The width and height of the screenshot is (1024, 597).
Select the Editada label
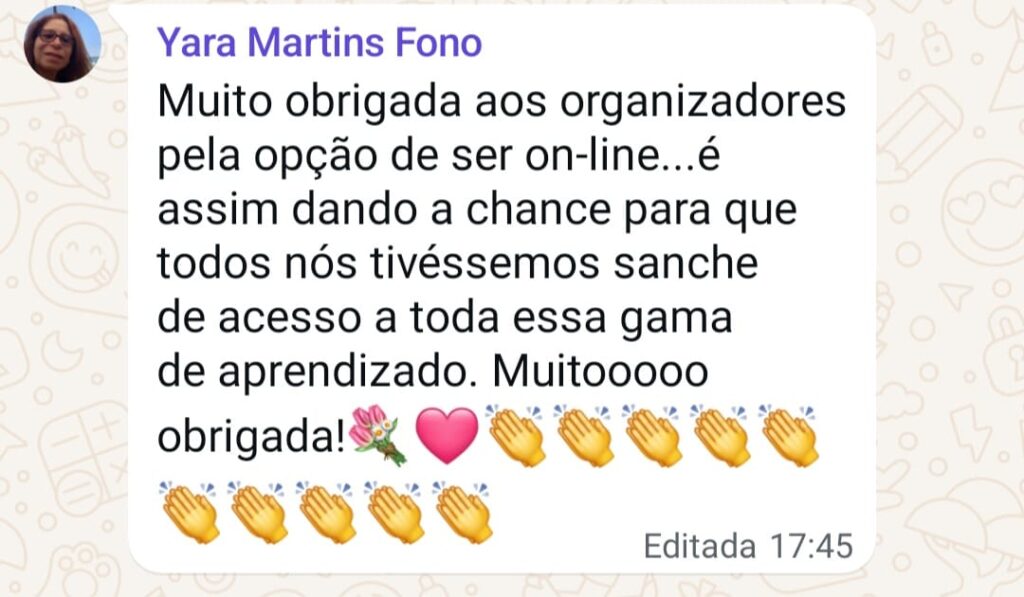(699, 546)
